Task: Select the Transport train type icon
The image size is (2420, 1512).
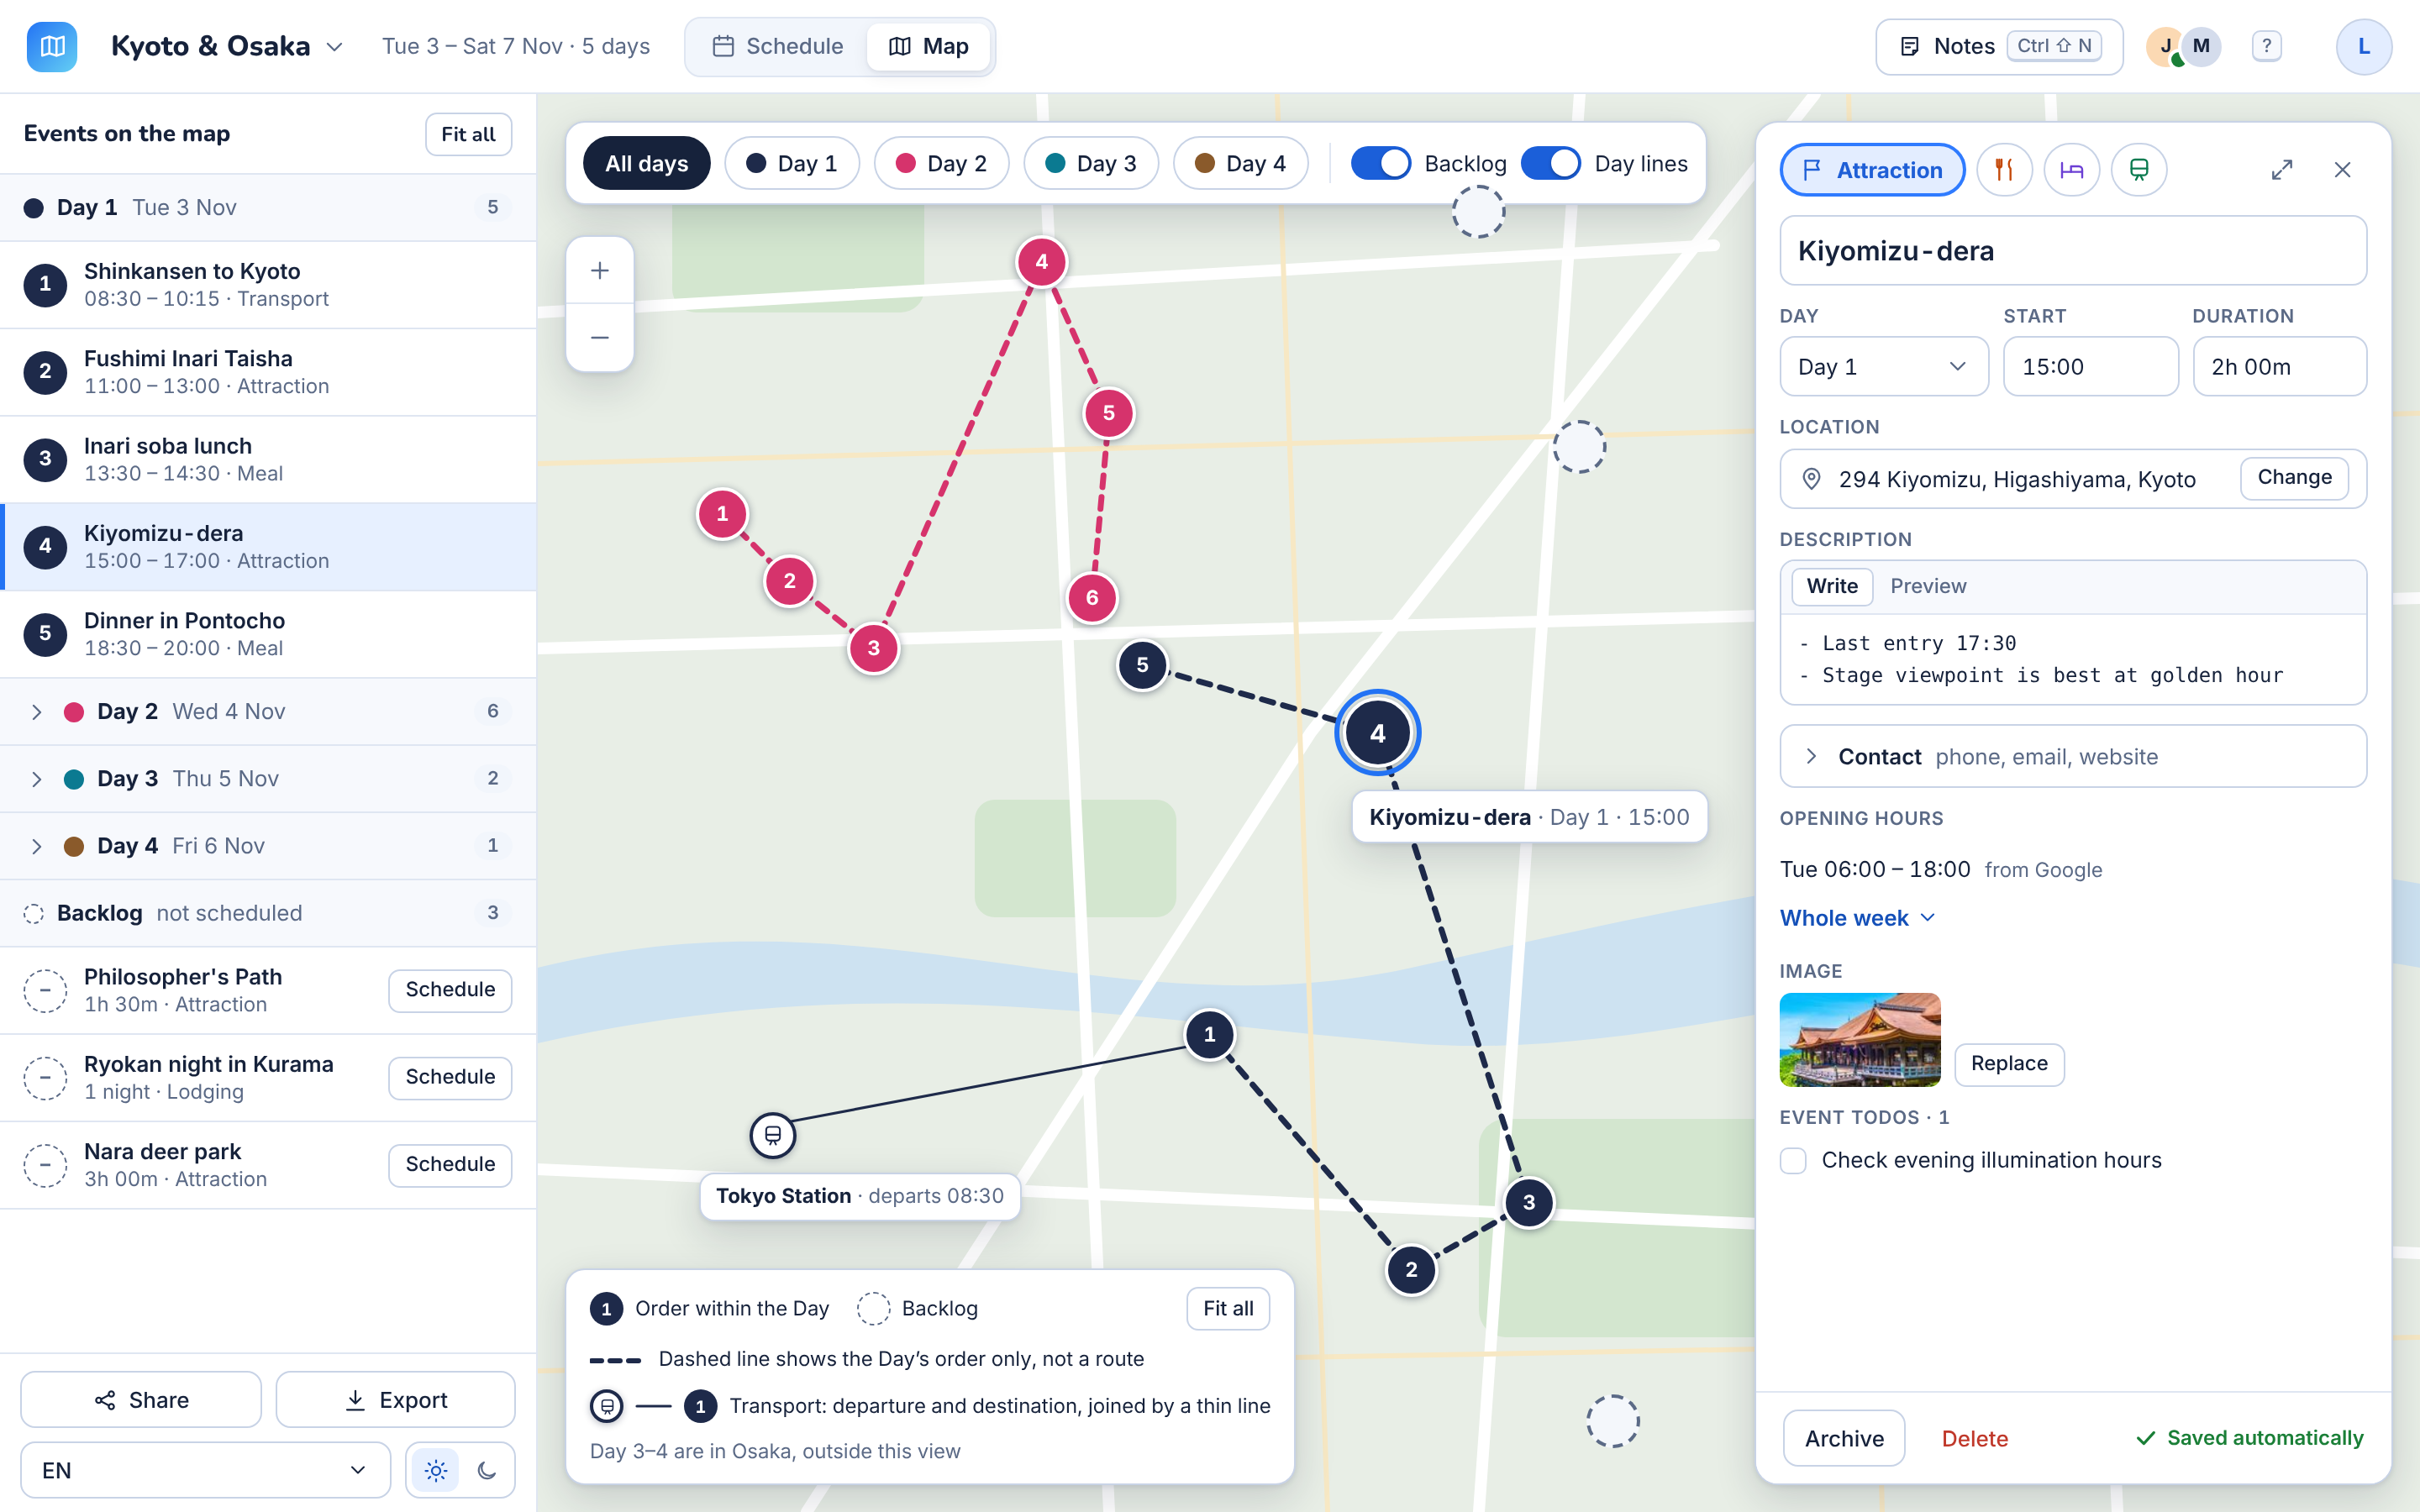Action: click(x=2139, y=170)
